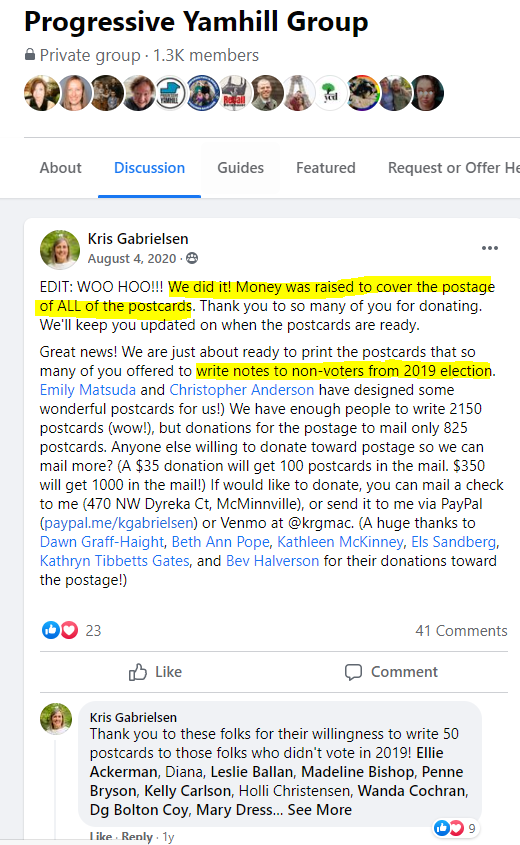
Task: Click the comment speech bubble icon
Action: point(353,672)
